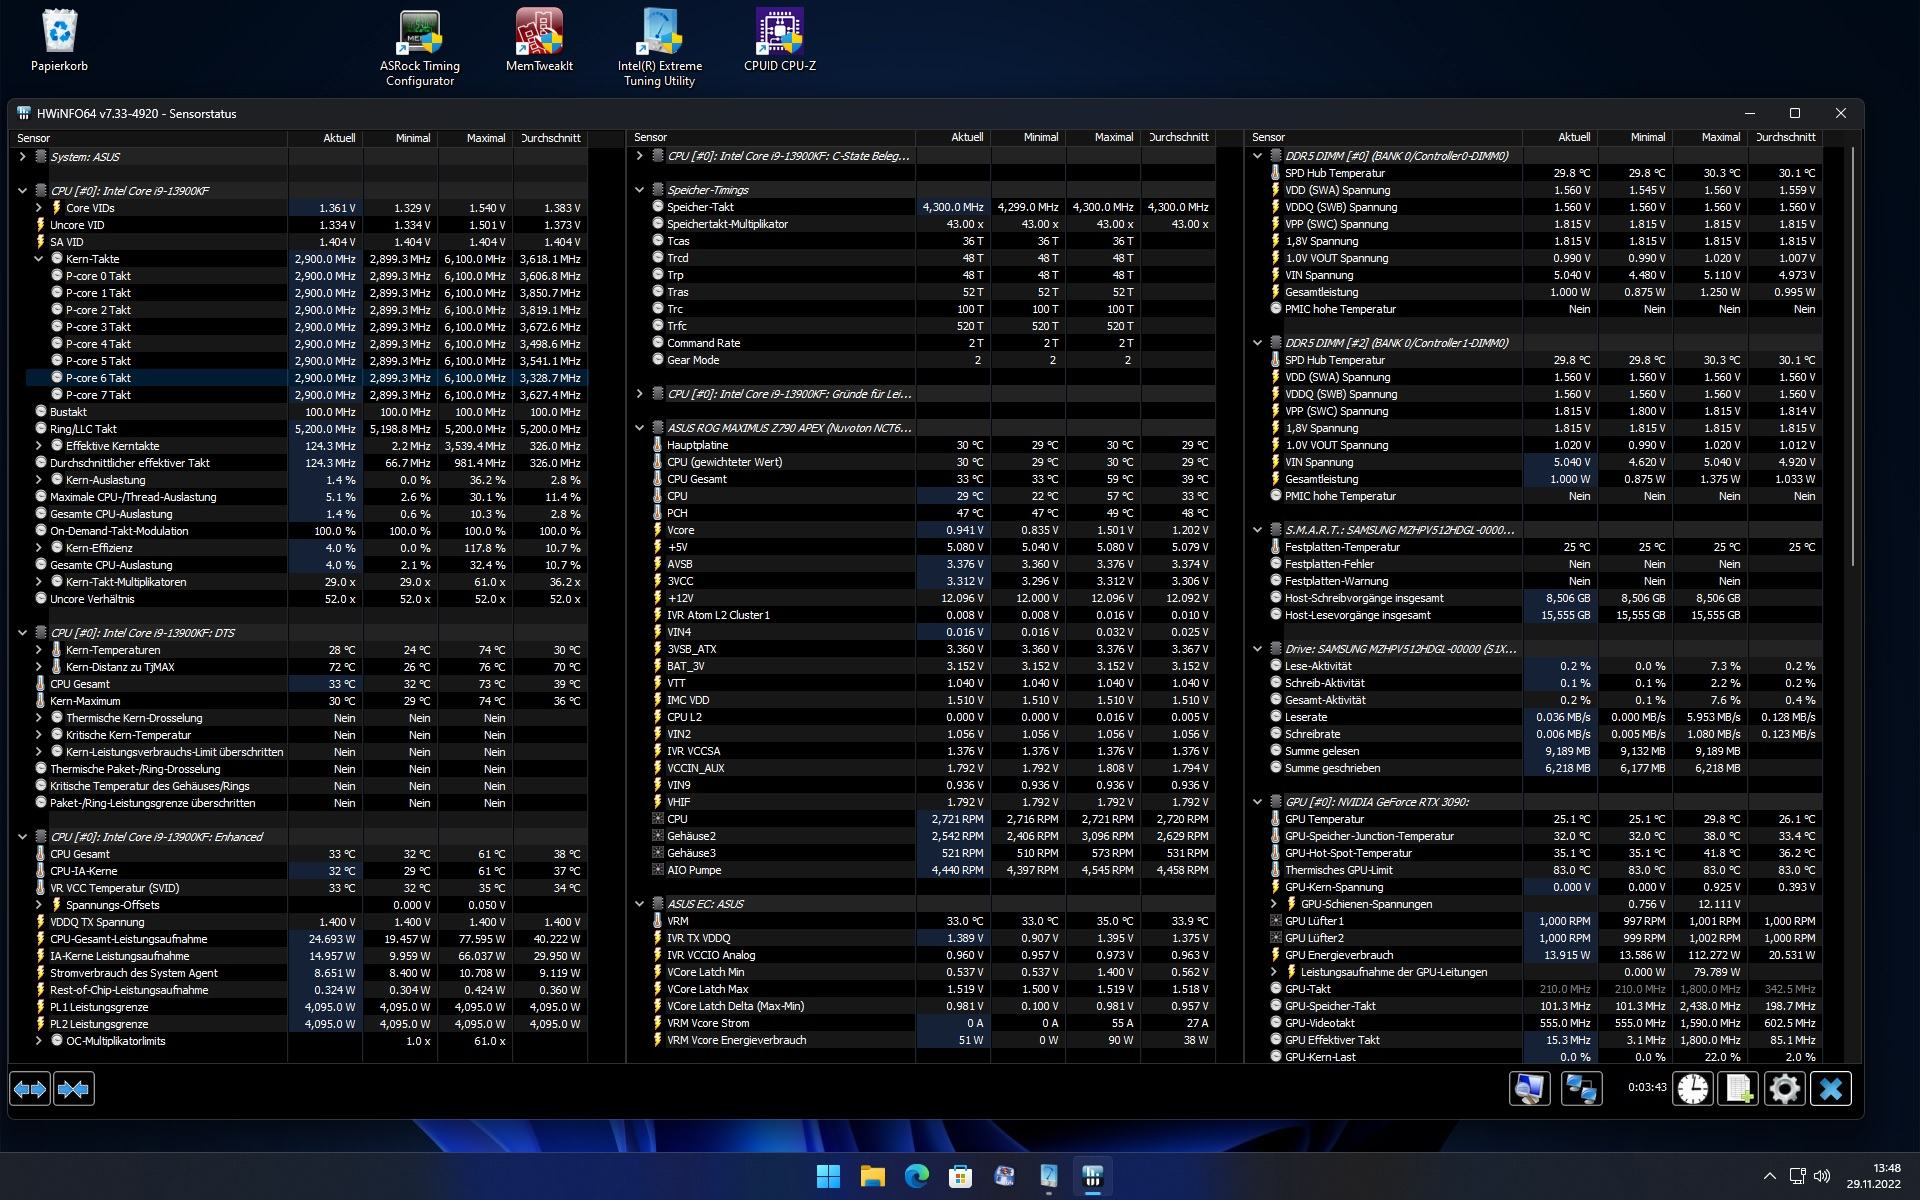The width and height of the screenshot is (1920, 1200).
Task: Show hidden system tray icons chevron
Action: [1769, 1176]
